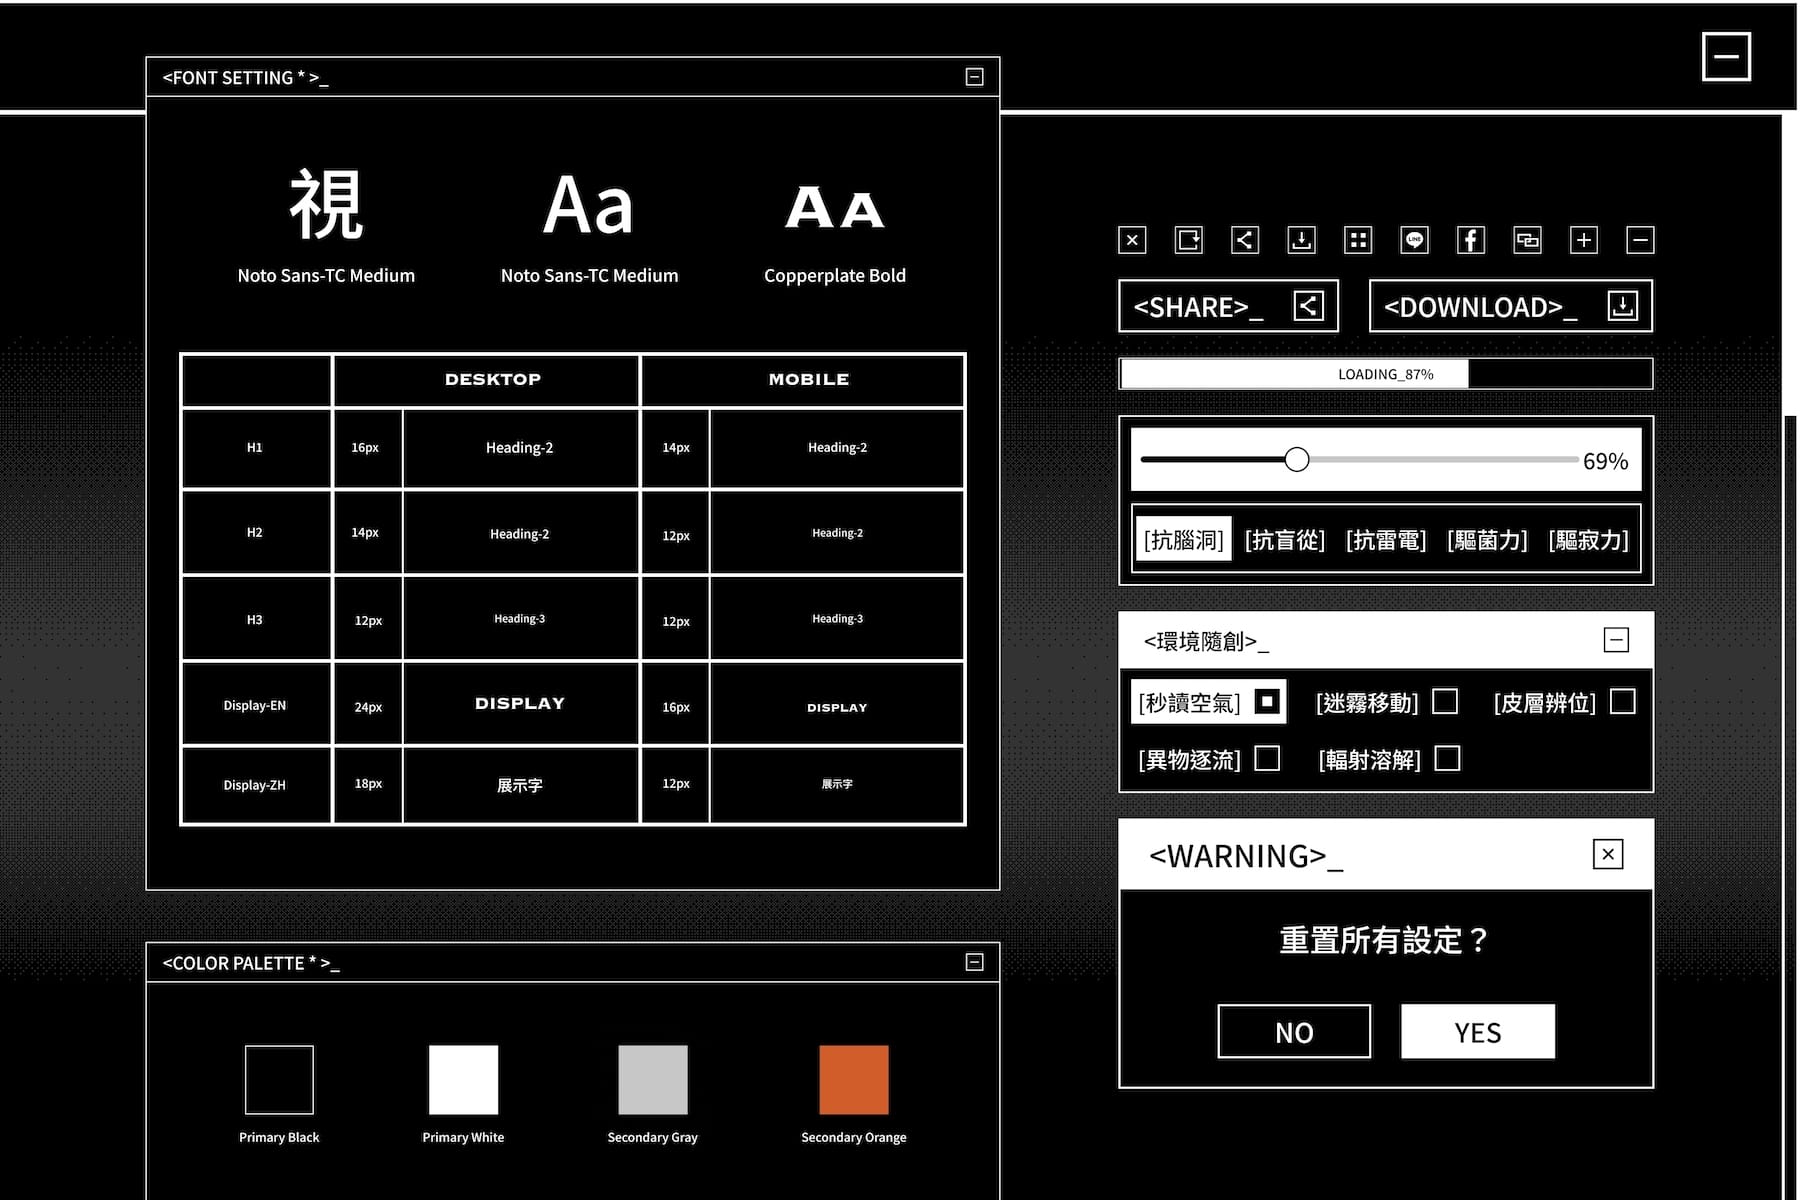Switch to the [抗盲從] tab
The image size is (1800, 1200).
pyautogui.click(x=1284, y=540)
